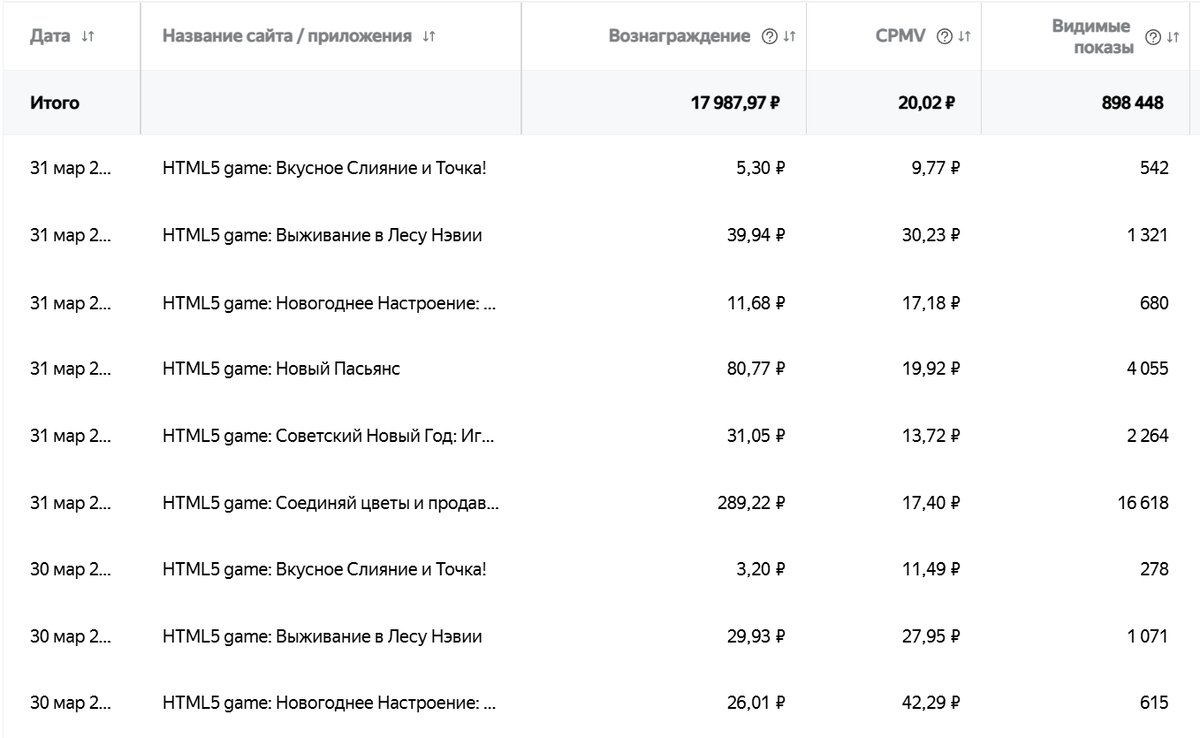
Task: Sort table by Дата column arrows
Action: click(x=87, y=36)
